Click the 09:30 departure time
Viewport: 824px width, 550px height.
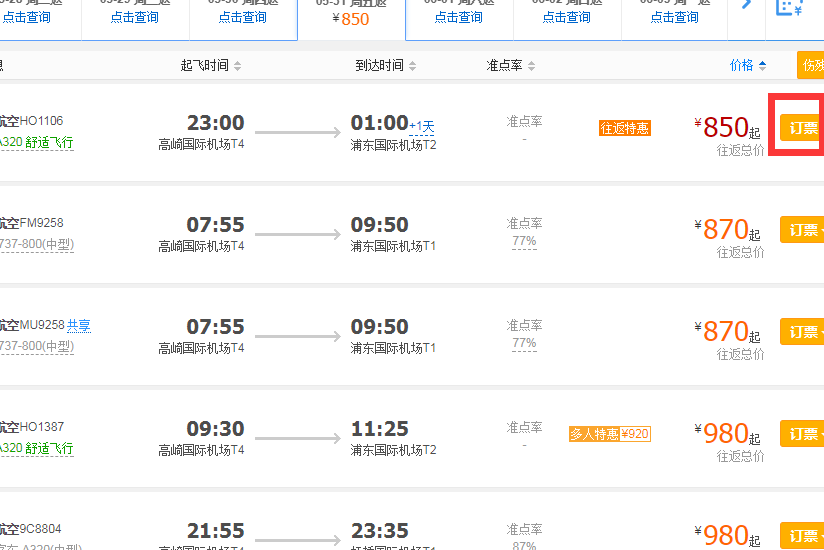215,429
